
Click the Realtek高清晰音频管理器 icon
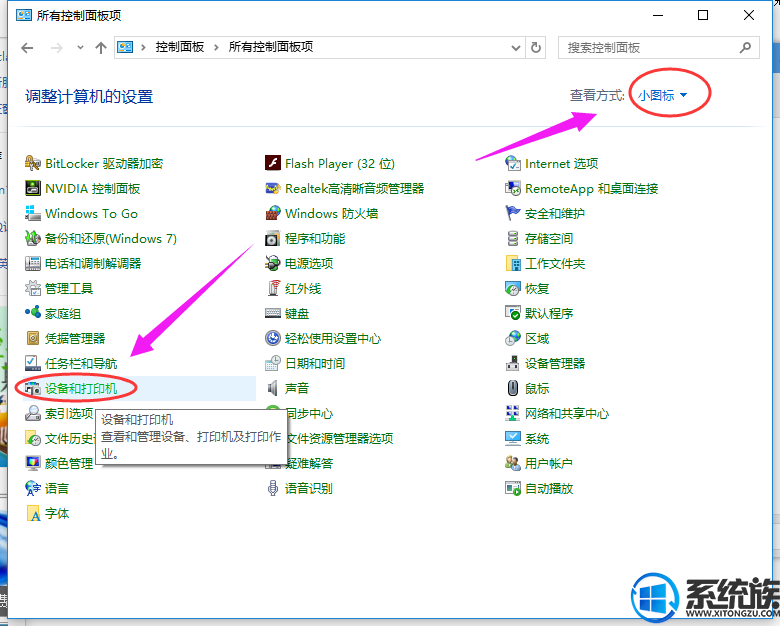coord(273,188)
